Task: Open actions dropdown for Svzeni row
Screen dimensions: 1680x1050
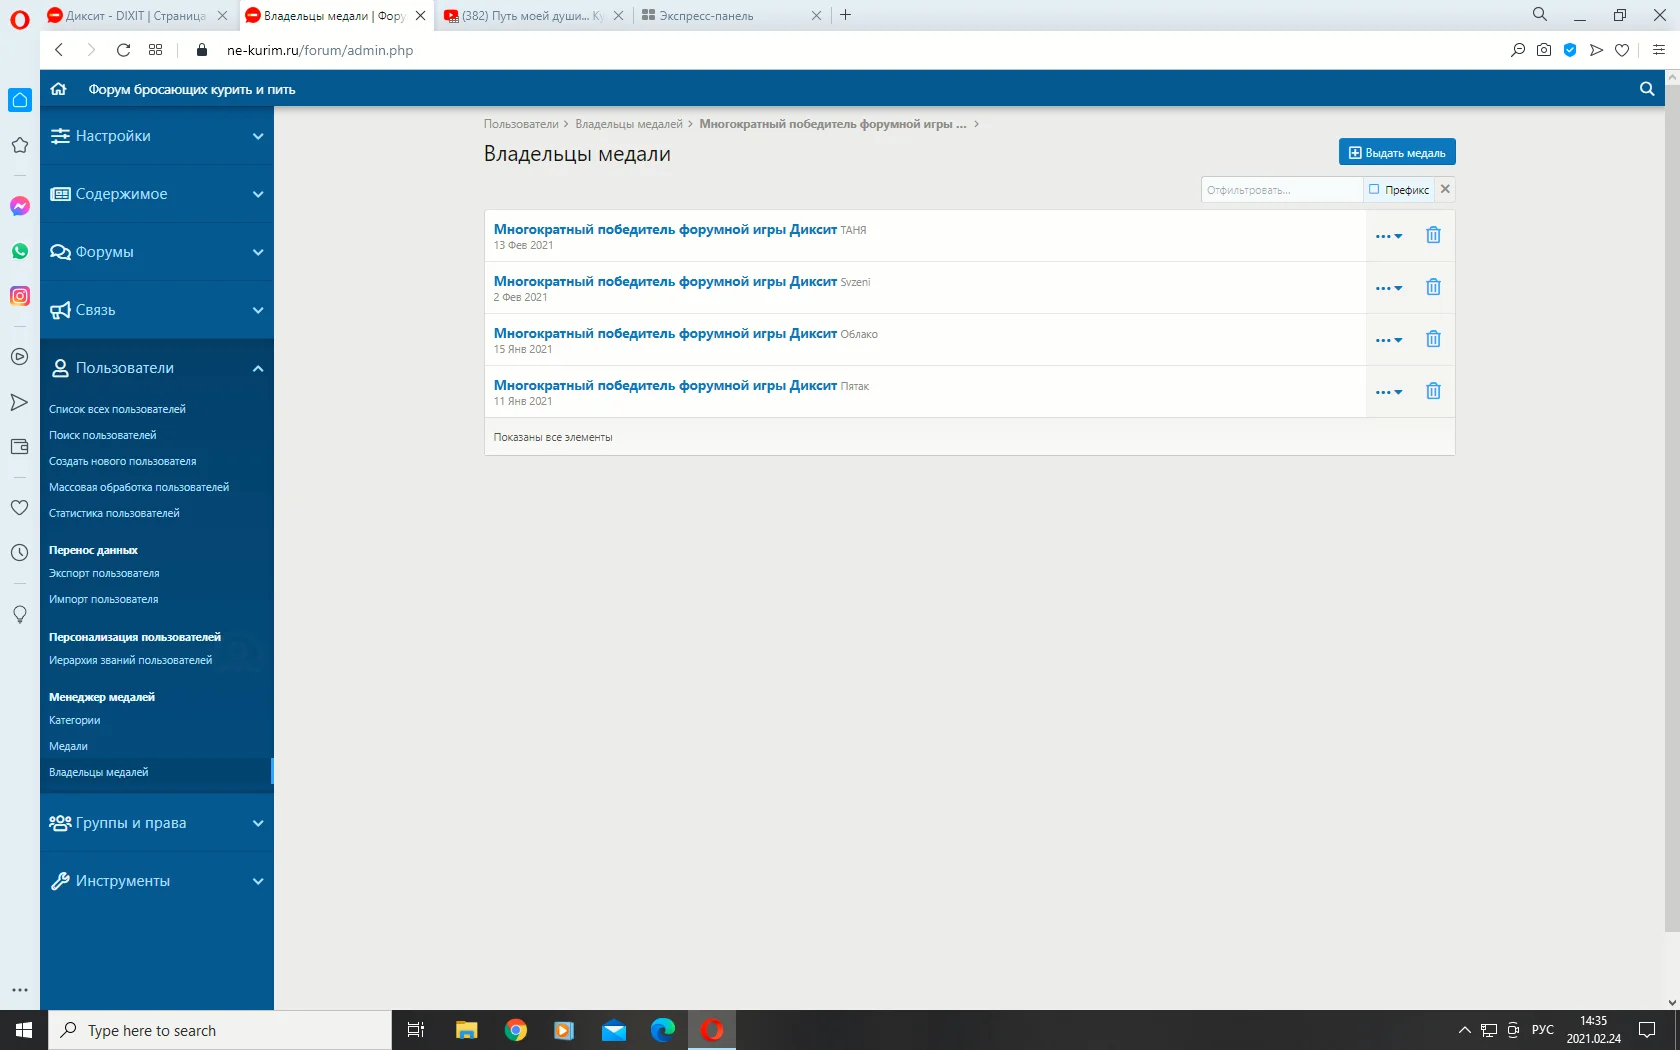Action: [1389, 288]
